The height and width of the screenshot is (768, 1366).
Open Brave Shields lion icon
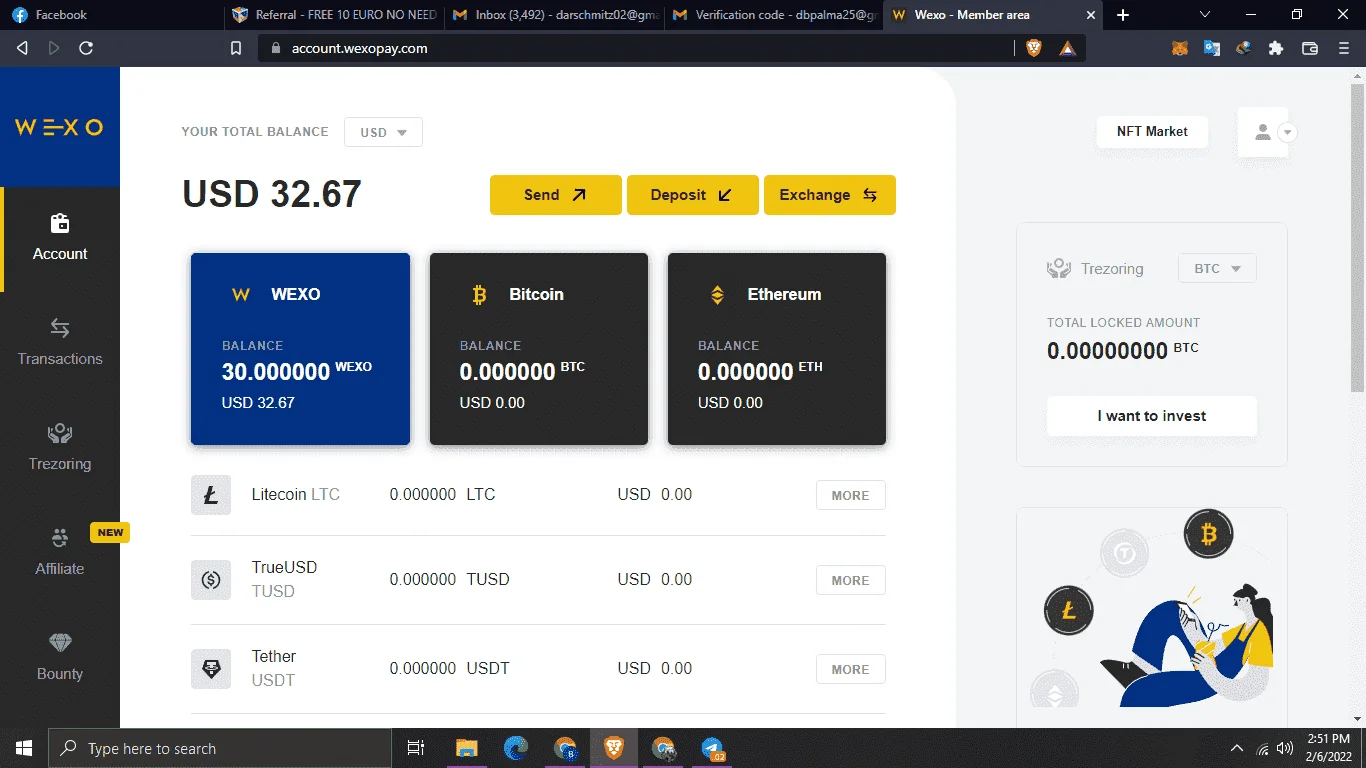pyautogui.click(x=1035, y=48)
